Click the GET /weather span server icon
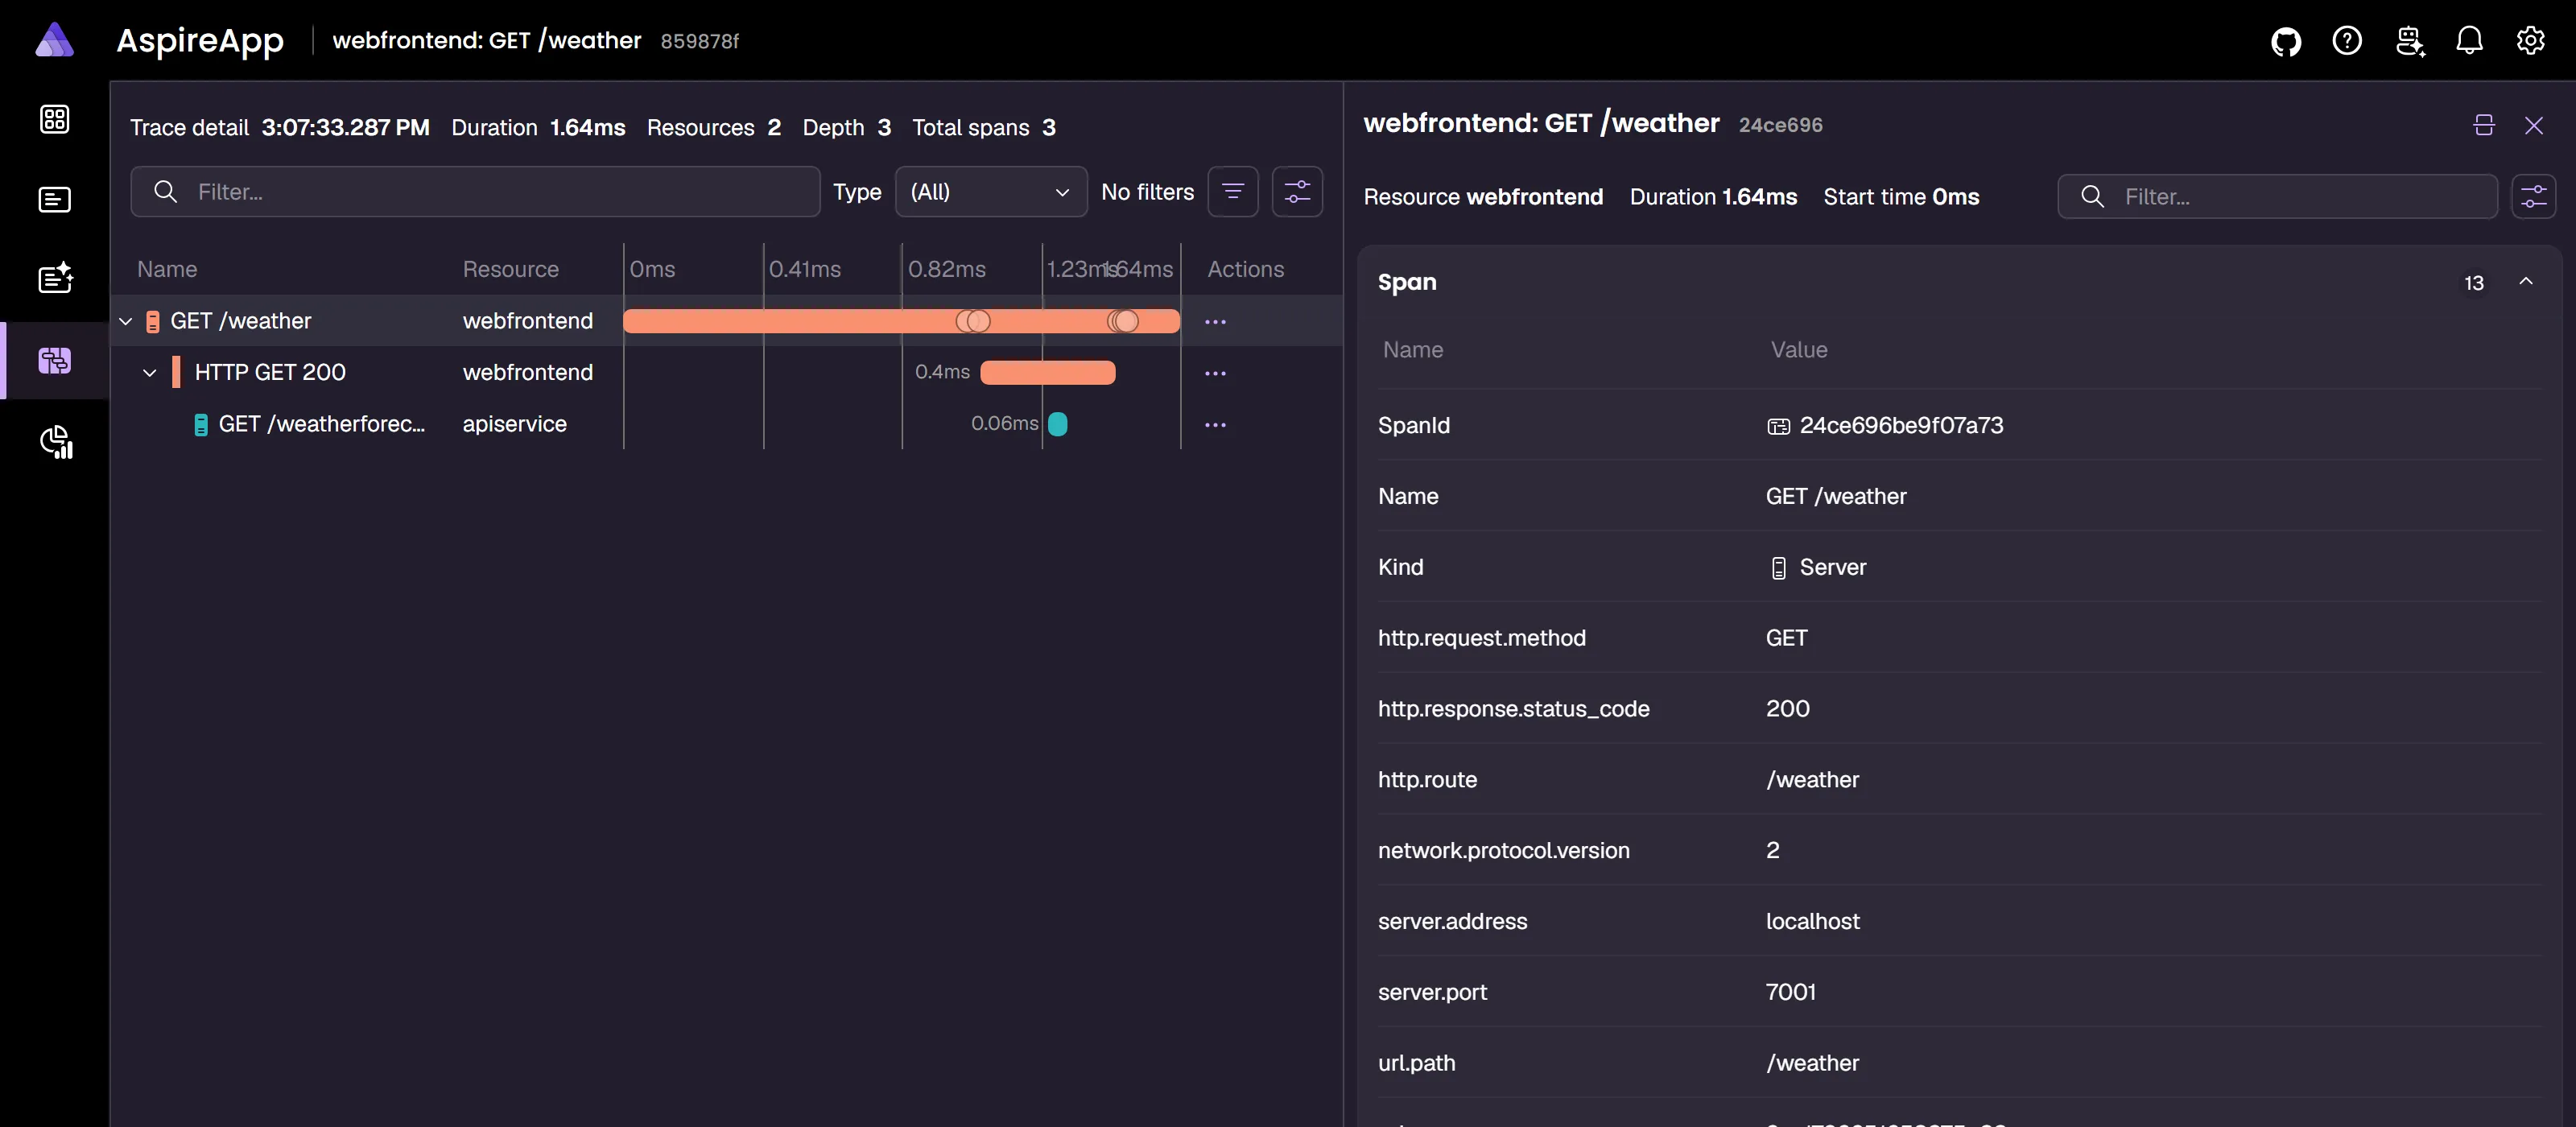 (153, 321)
